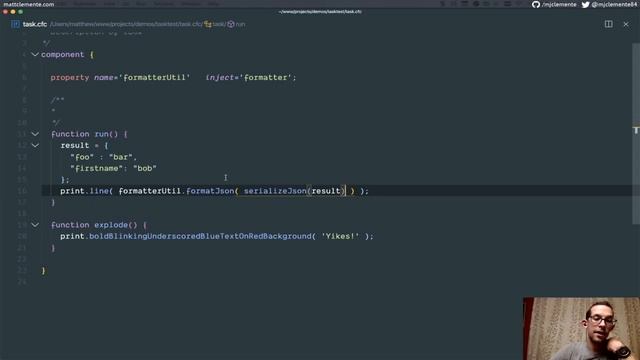This screenshot has width=640, height=360.
Task: Click the yellow minimize window button
Action: coord(13,12)
